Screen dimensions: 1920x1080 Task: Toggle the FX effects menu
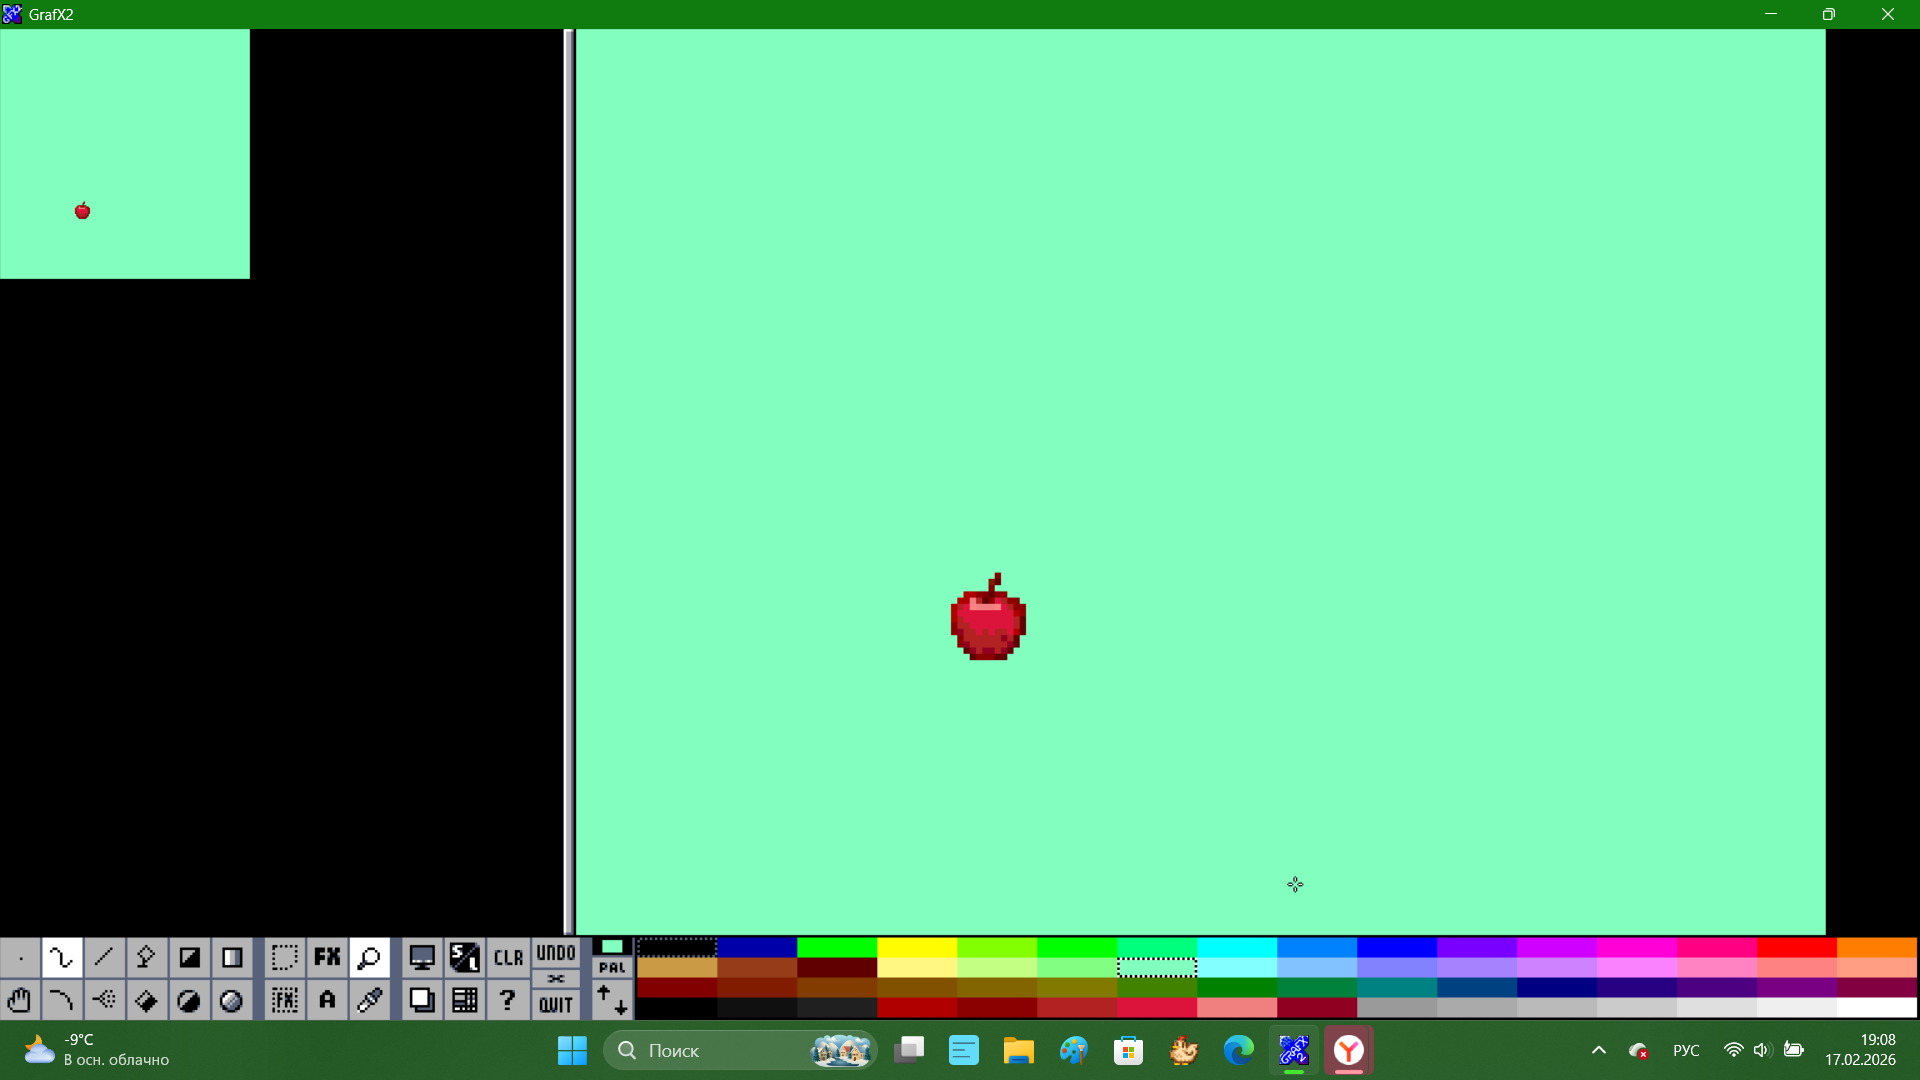[327, 958]
